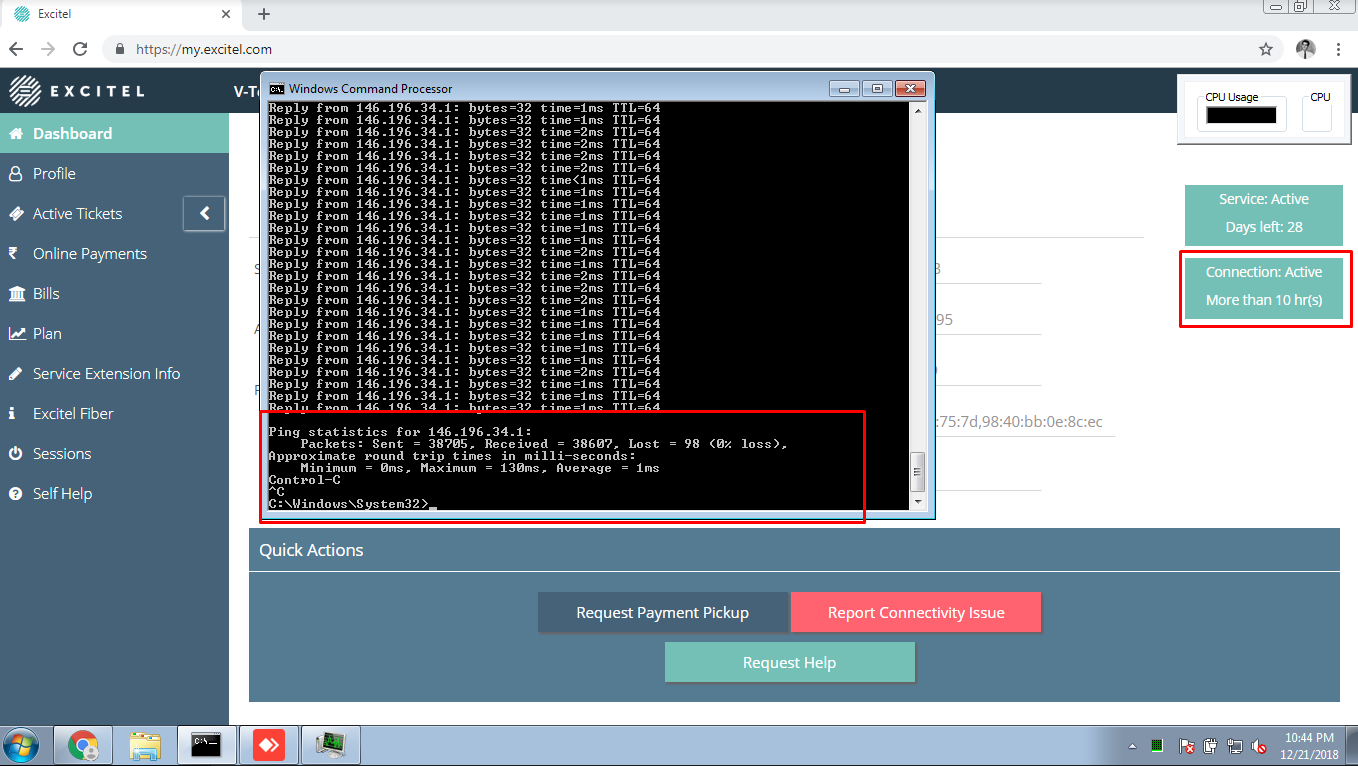This screenshot has height=766, width=1358.
Task: Click the command prompt vertical scrollbar
Action: click(x=917, y=300)
